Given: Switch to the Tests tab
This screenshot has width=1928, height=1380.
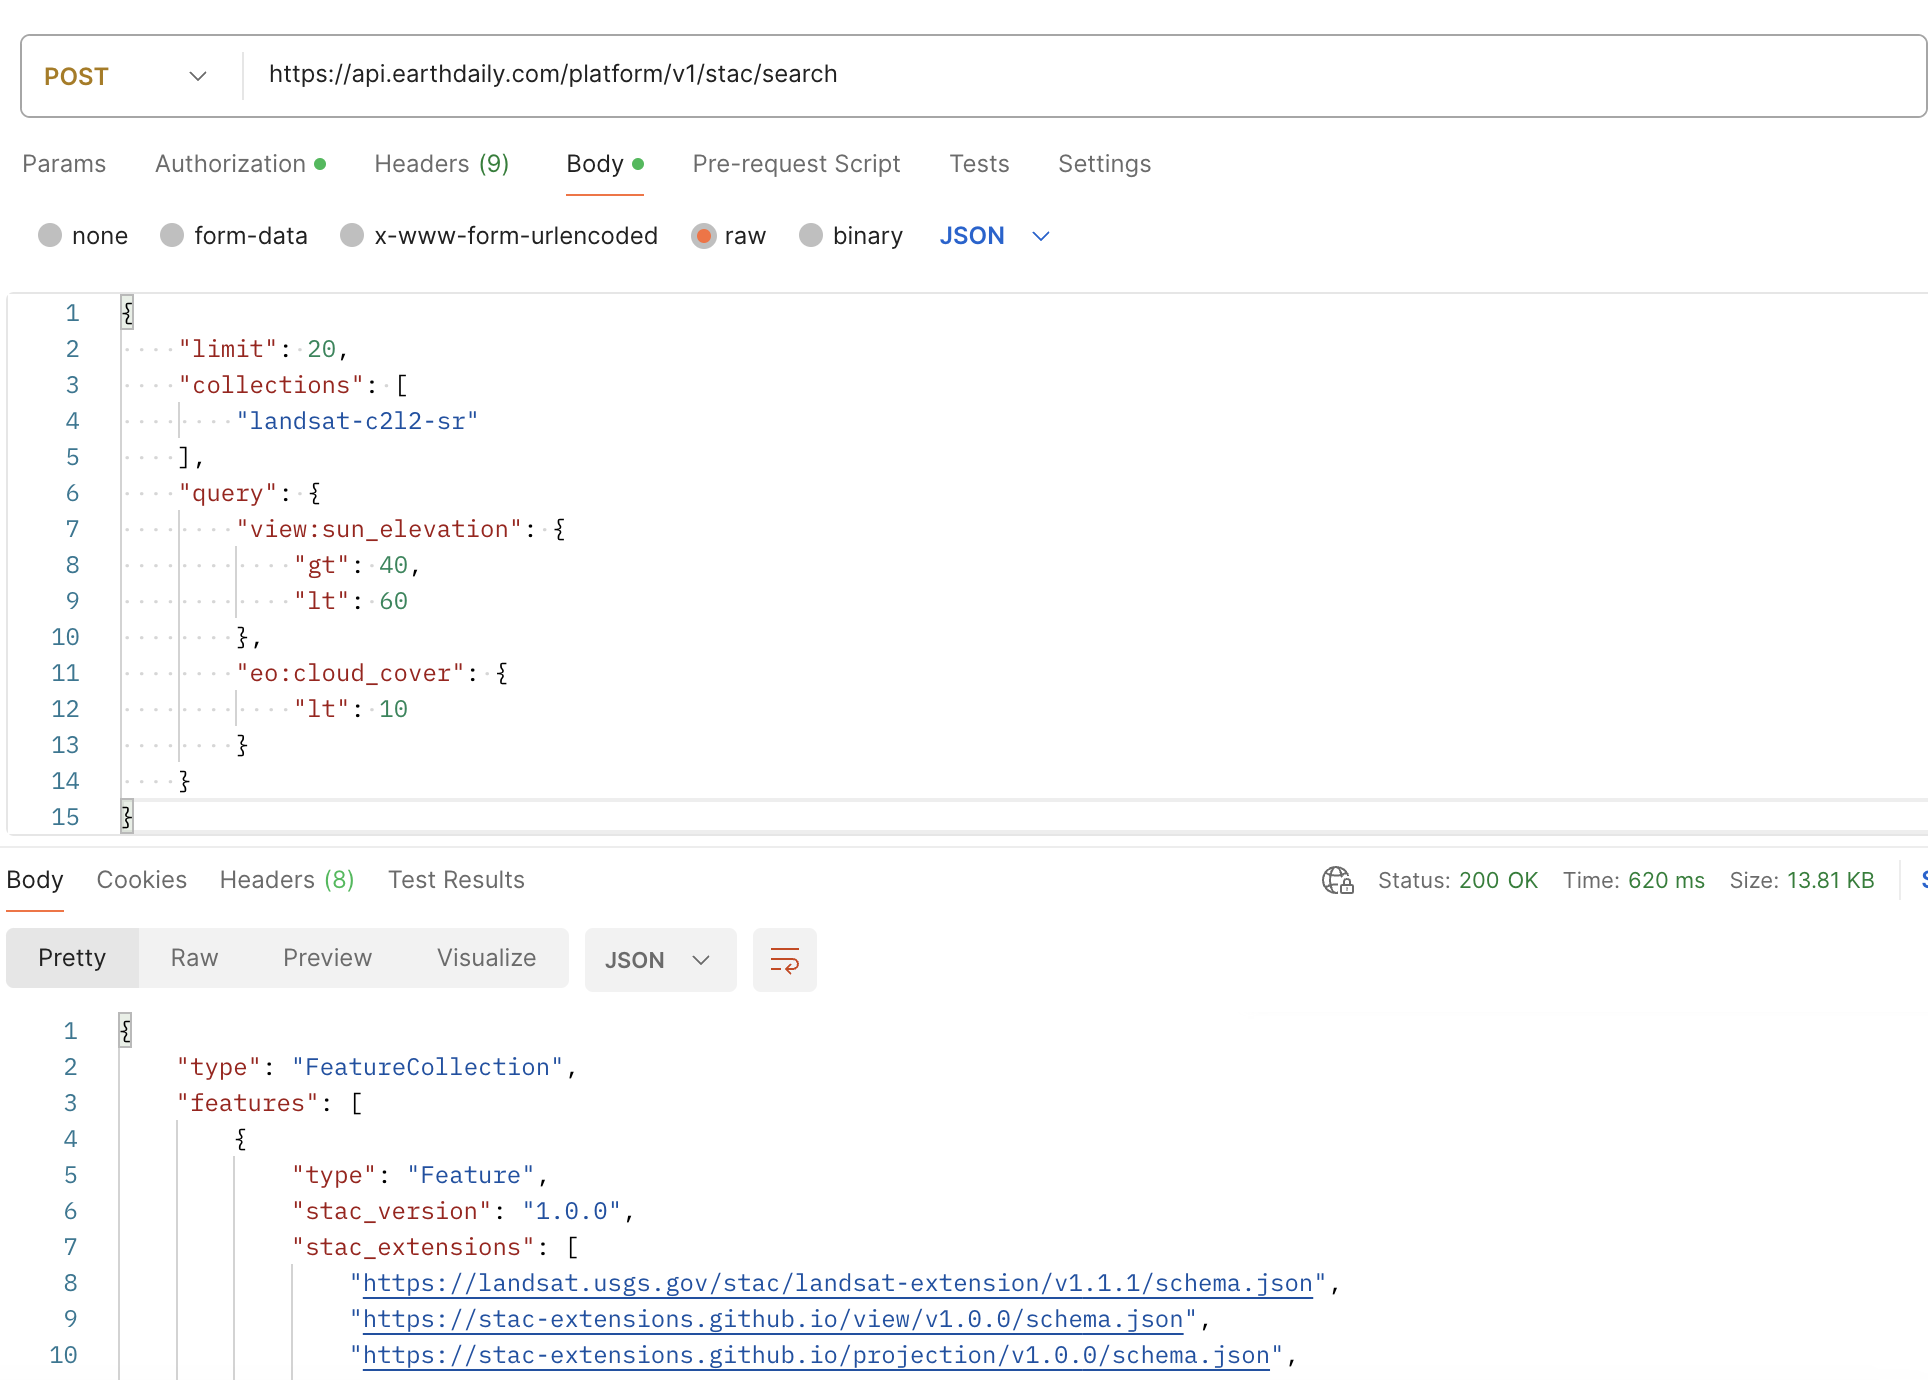Looking at the screenshot, I should tap(979, 164).
